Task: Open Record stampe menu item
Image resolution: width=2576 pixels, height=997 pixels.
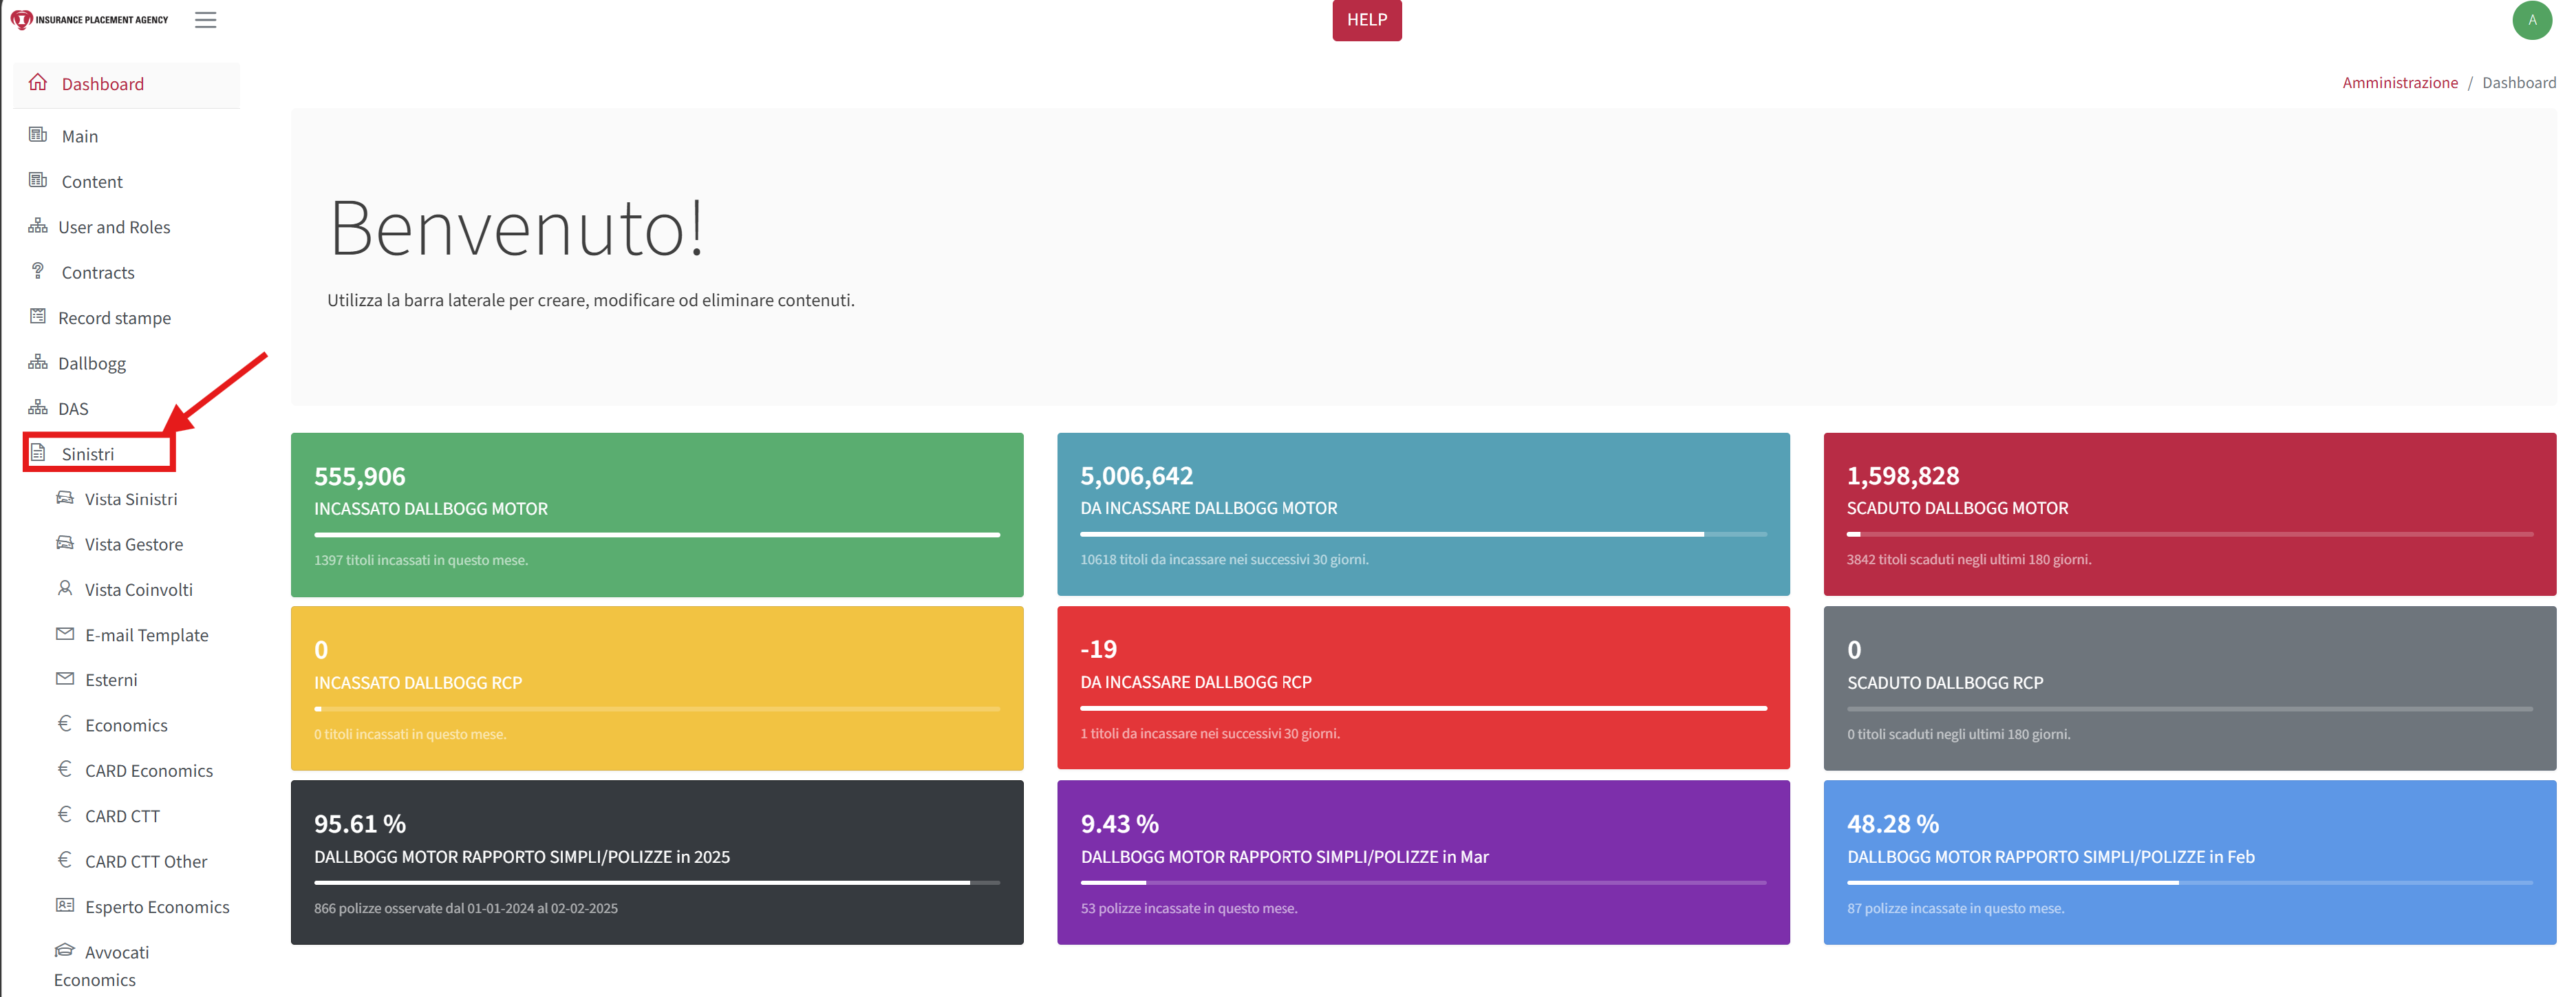Action: [114, 318]
